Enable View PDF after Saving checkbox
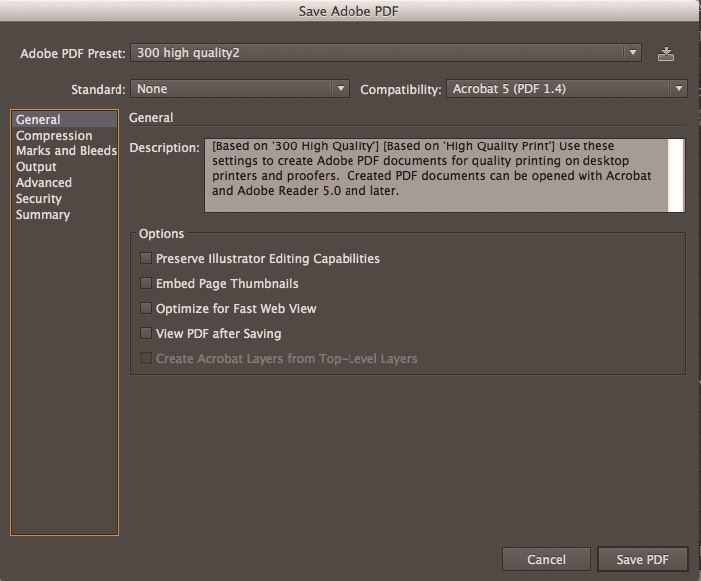The width and height of the screenshot is (701, 581). (146, 334)
